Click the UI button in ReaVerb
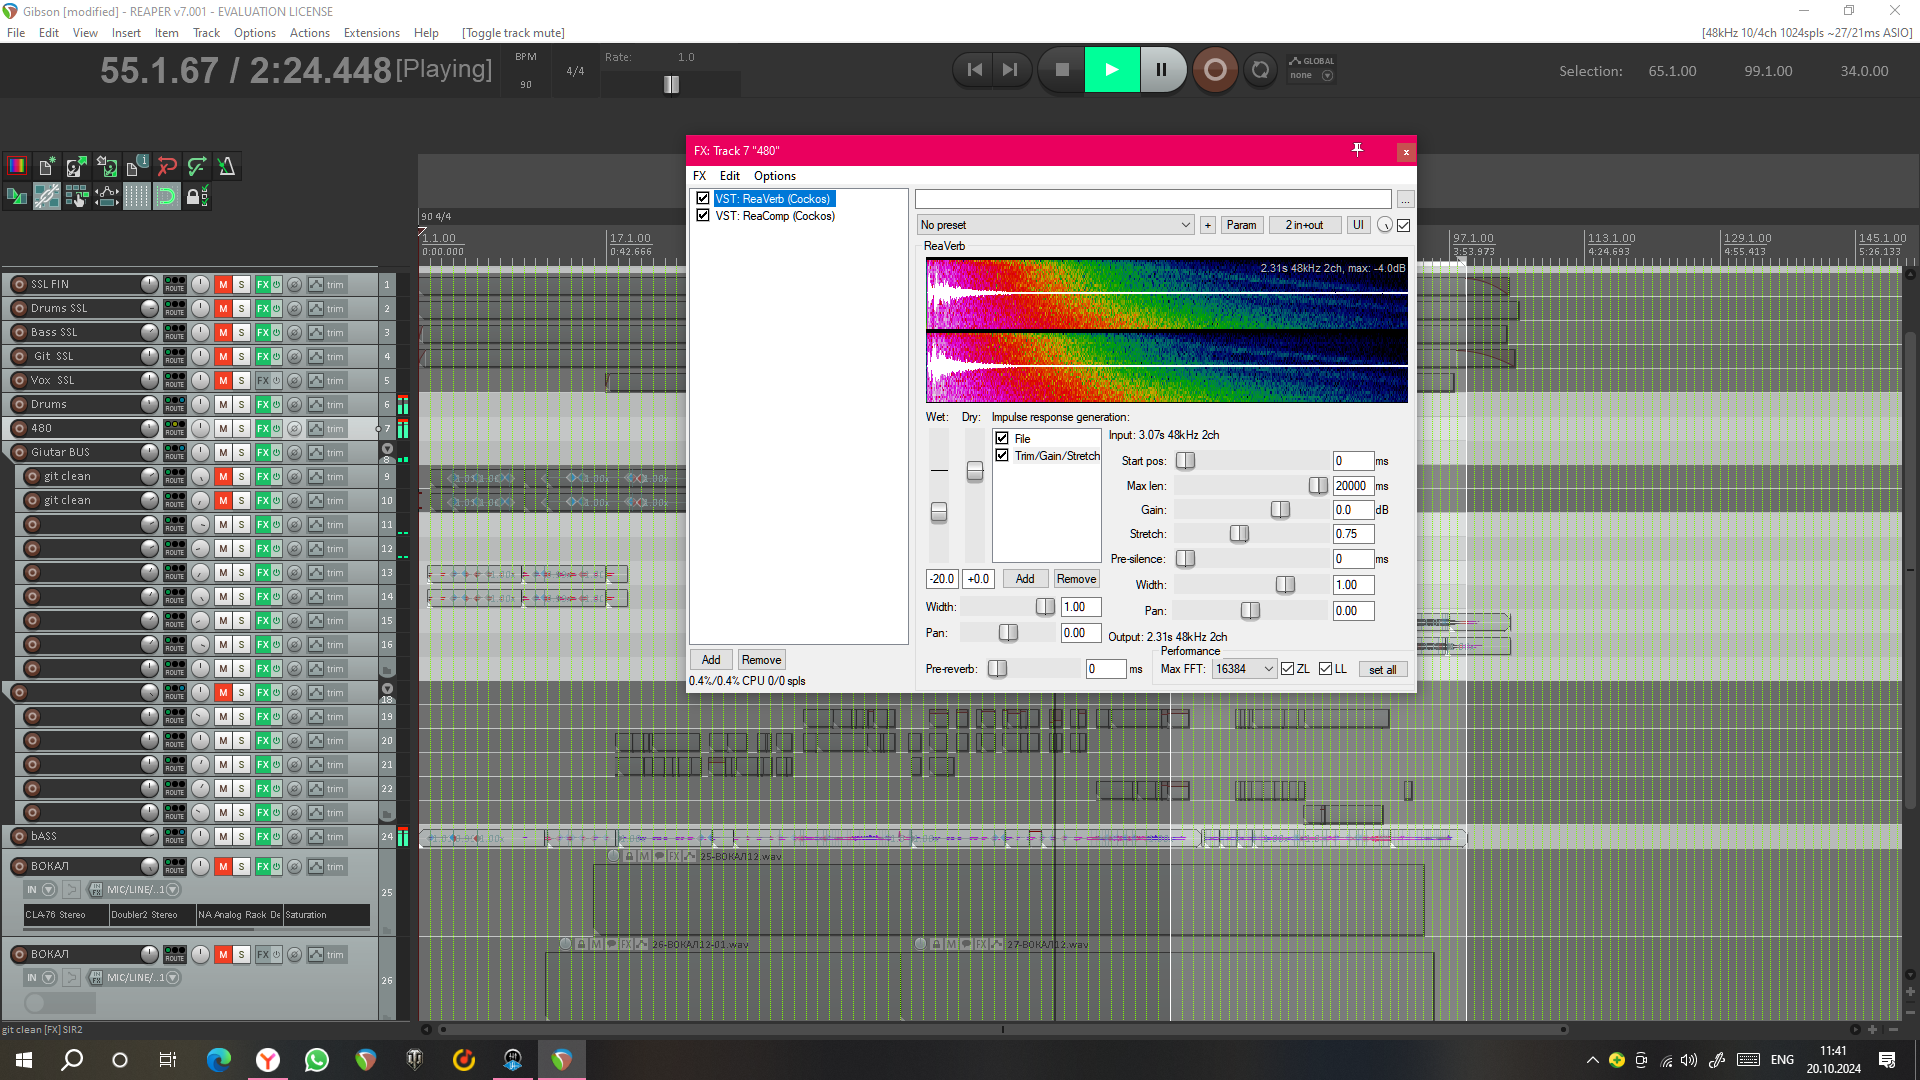 click(1358, 225)
